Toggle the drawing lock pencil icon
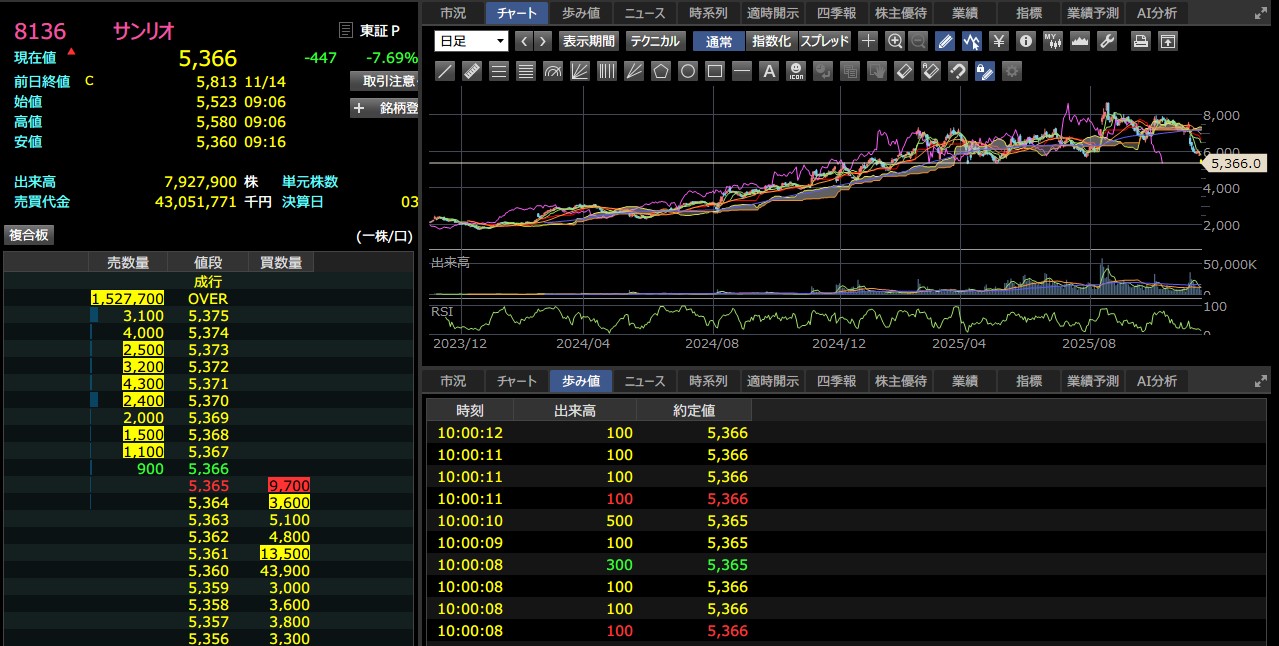The height and width of the screenshot is (646, 1279). coord(985,71)
